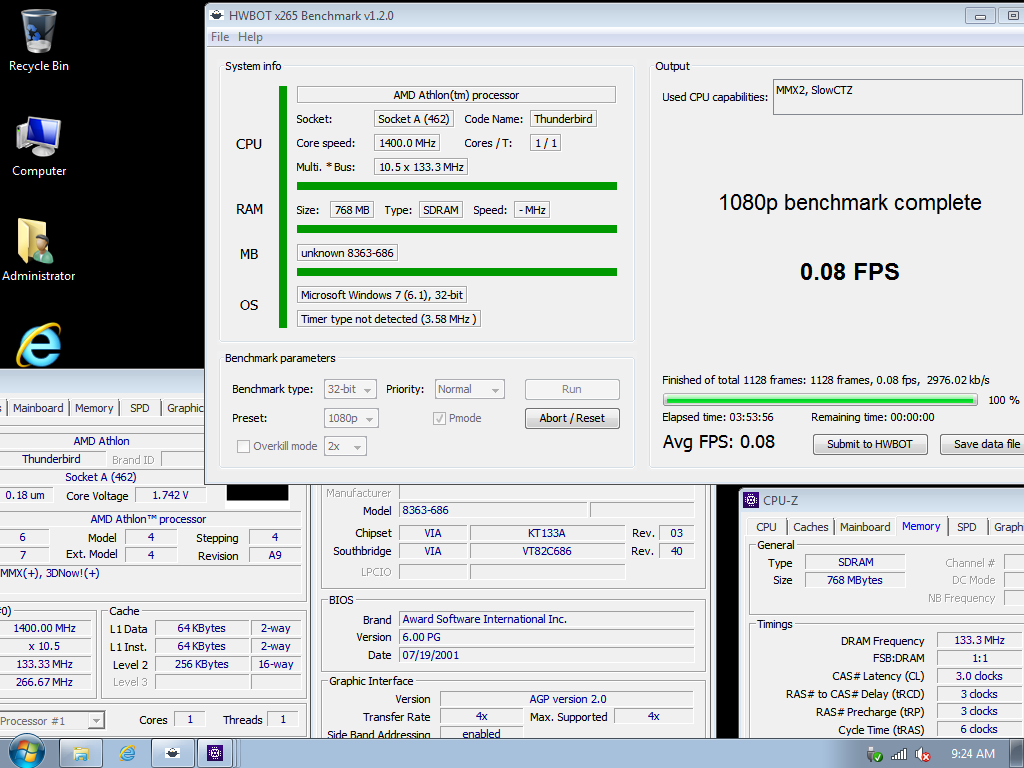The width and height of the screenshot is (1024, 768).
Task: Click the Run button
Action: point(572,389)
